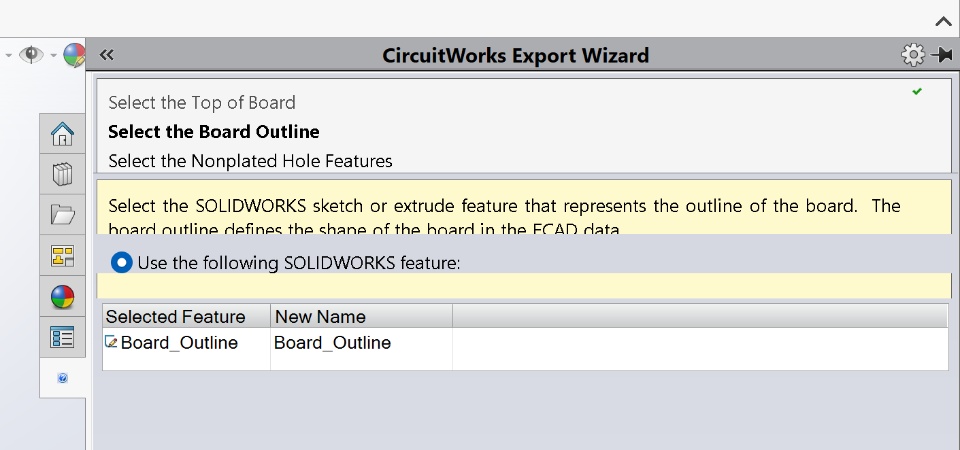Open the Design Library tab
The image size is (960, 450).
coord(62,174)
